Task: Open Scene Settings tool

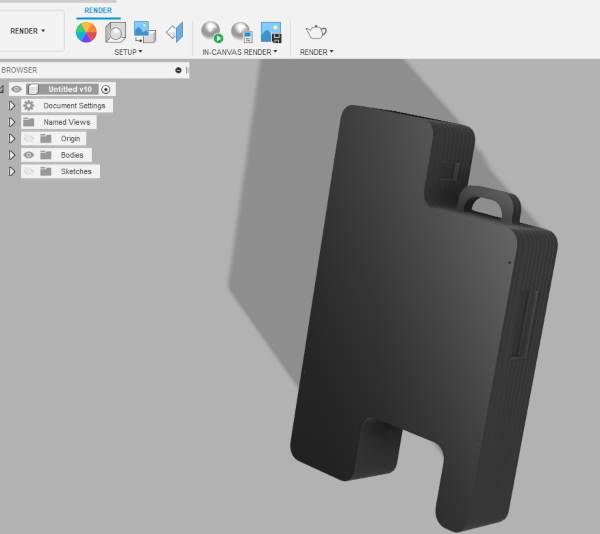Action: point(116,32)
